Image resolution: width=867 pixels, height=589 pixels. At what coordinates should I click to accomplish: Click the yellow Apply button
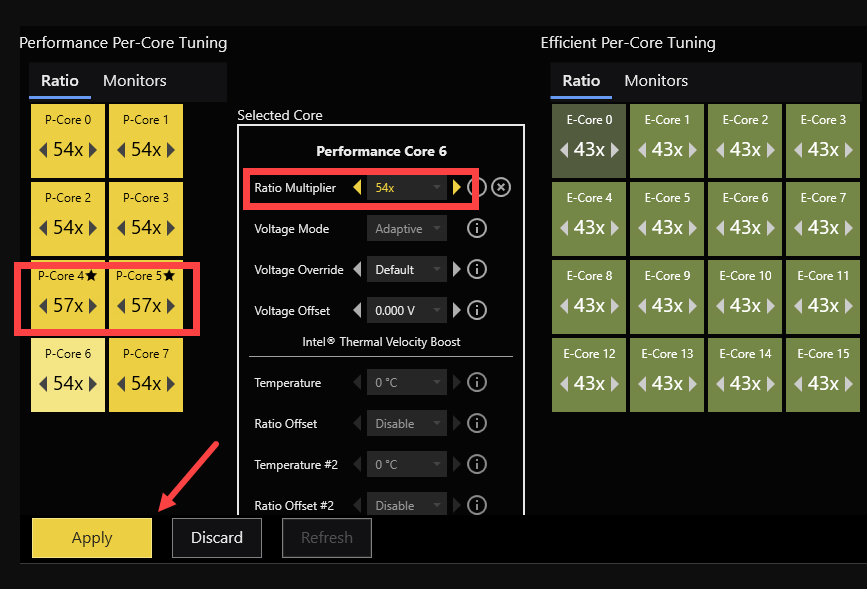92,538
